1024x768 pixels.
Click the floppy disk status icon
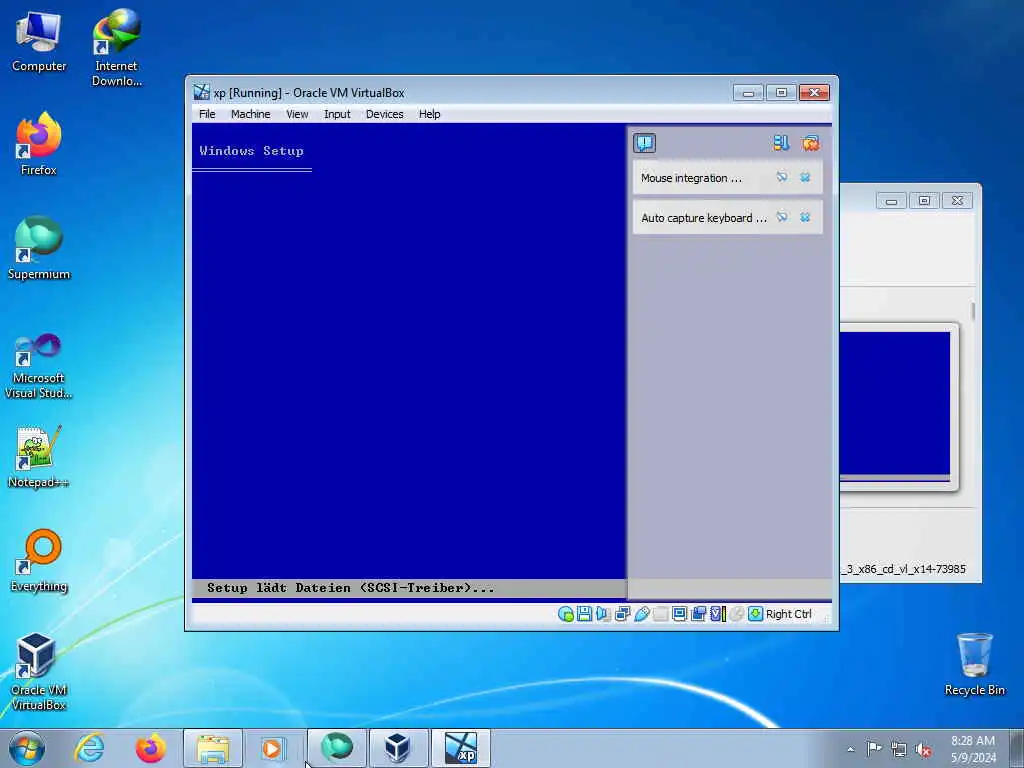[584, 614]
